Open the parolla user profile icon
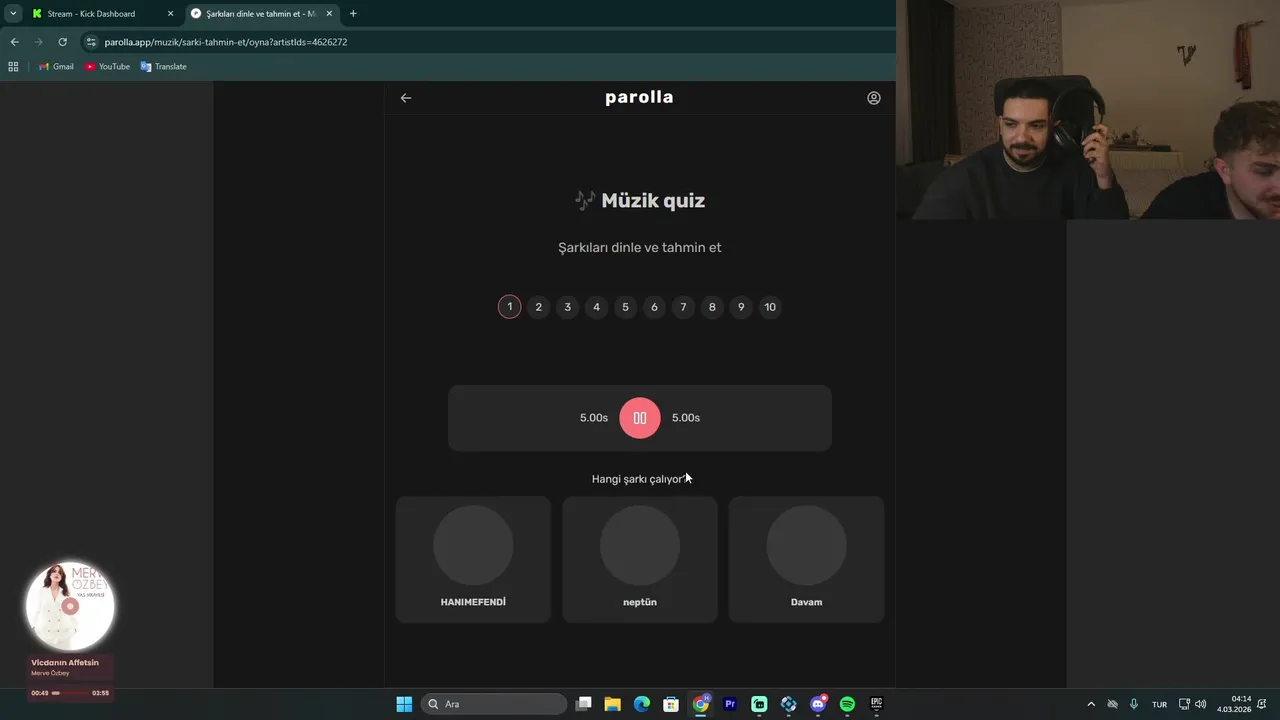 pos(874,98)
